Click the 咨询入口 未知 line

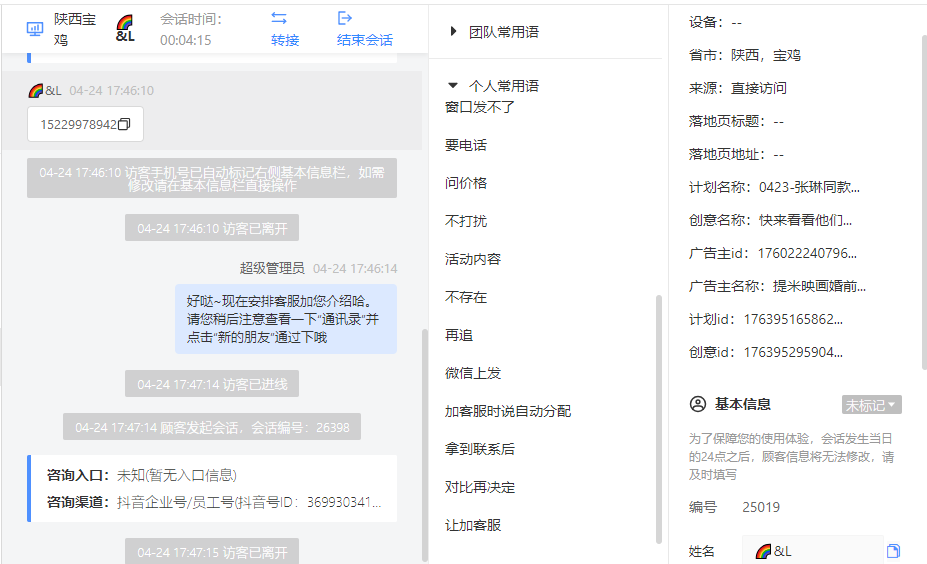coord(142,475)
